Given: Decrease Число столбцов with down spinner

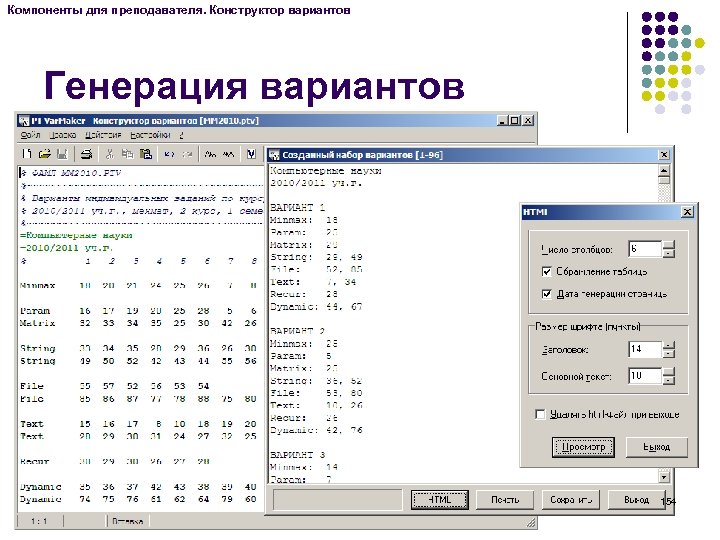Looking at the screenshot, I should coord(669,253).
